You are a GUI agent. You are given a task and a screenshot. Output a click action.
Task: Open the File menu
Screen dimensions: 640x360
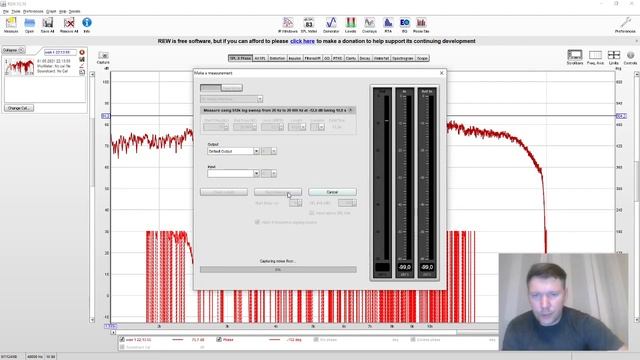tap(6, 11)
